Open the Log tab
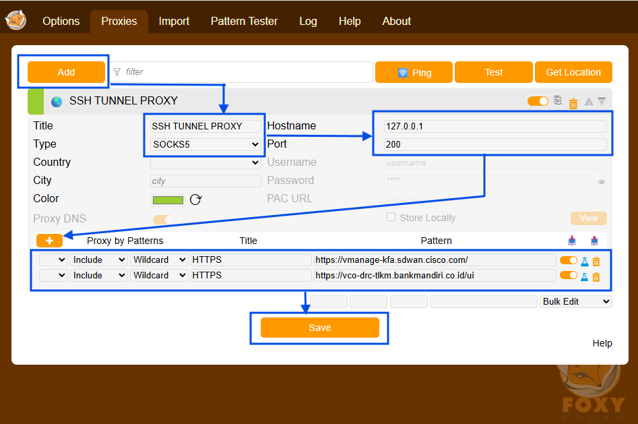The image size is (638, 424). 308,21
